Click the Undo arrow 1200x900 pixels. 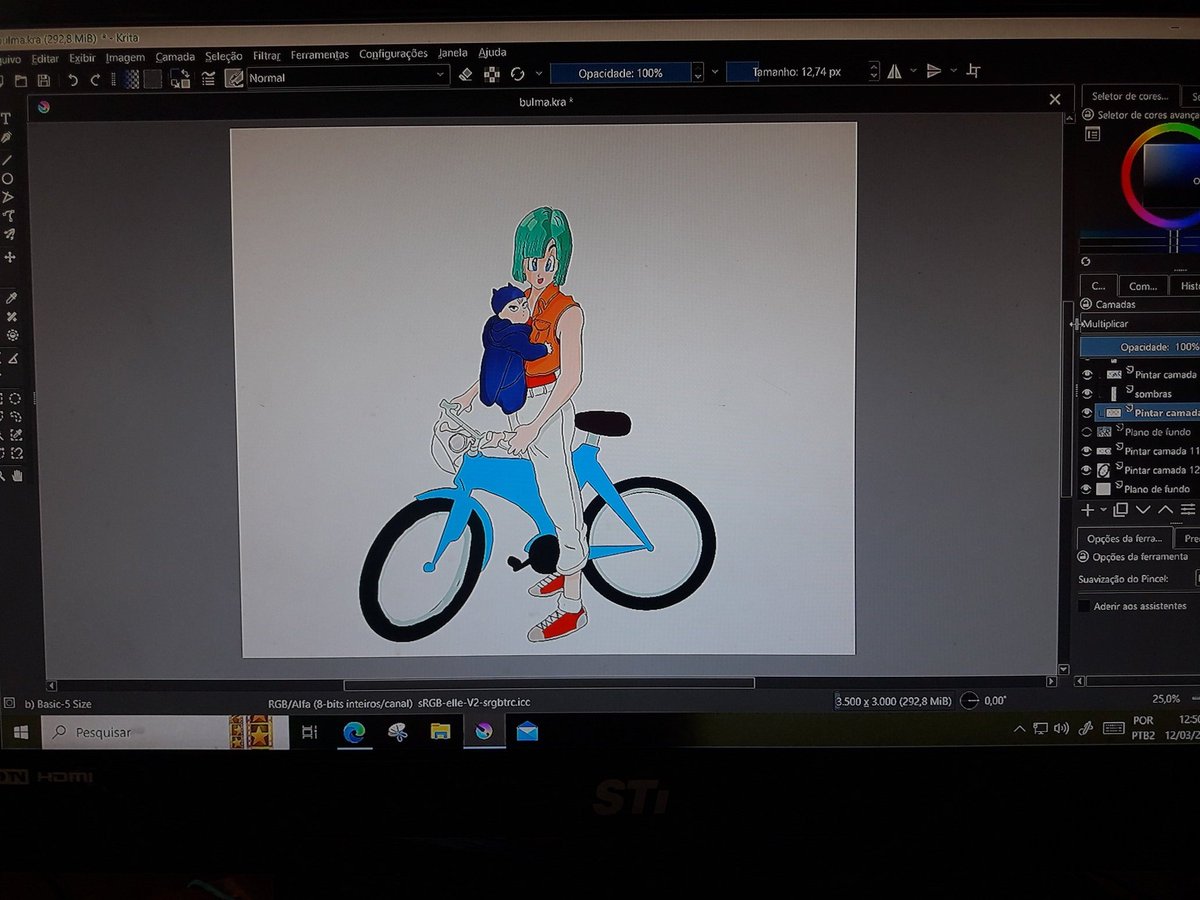coord(73,80)
